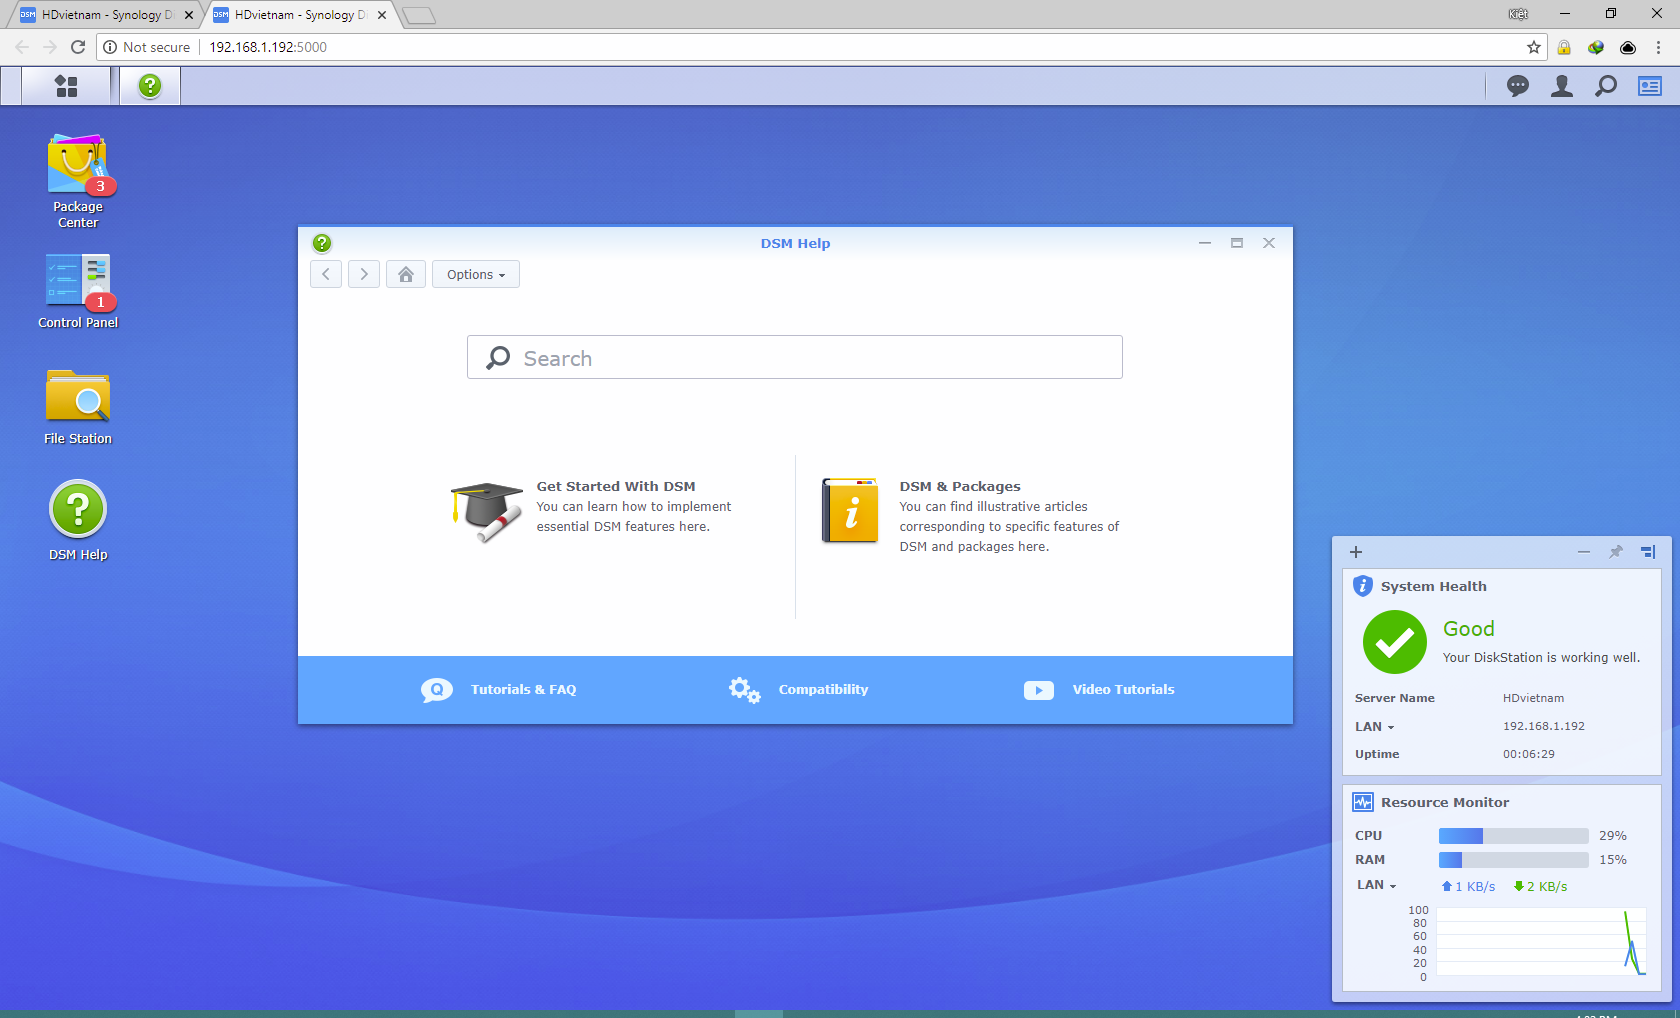Click the 1 KB/s upload rate
The image size is (1680, 1018).
tap(1468, 887)
